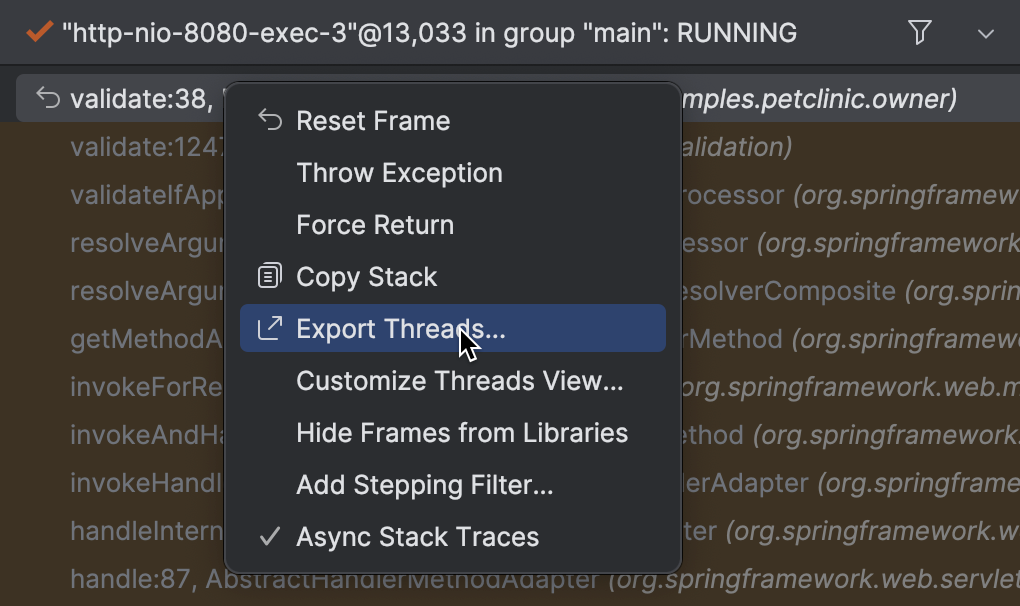Open the thread filter funnel icon
This screenshot has width=1020, height=606.
[x=919, y=32]
